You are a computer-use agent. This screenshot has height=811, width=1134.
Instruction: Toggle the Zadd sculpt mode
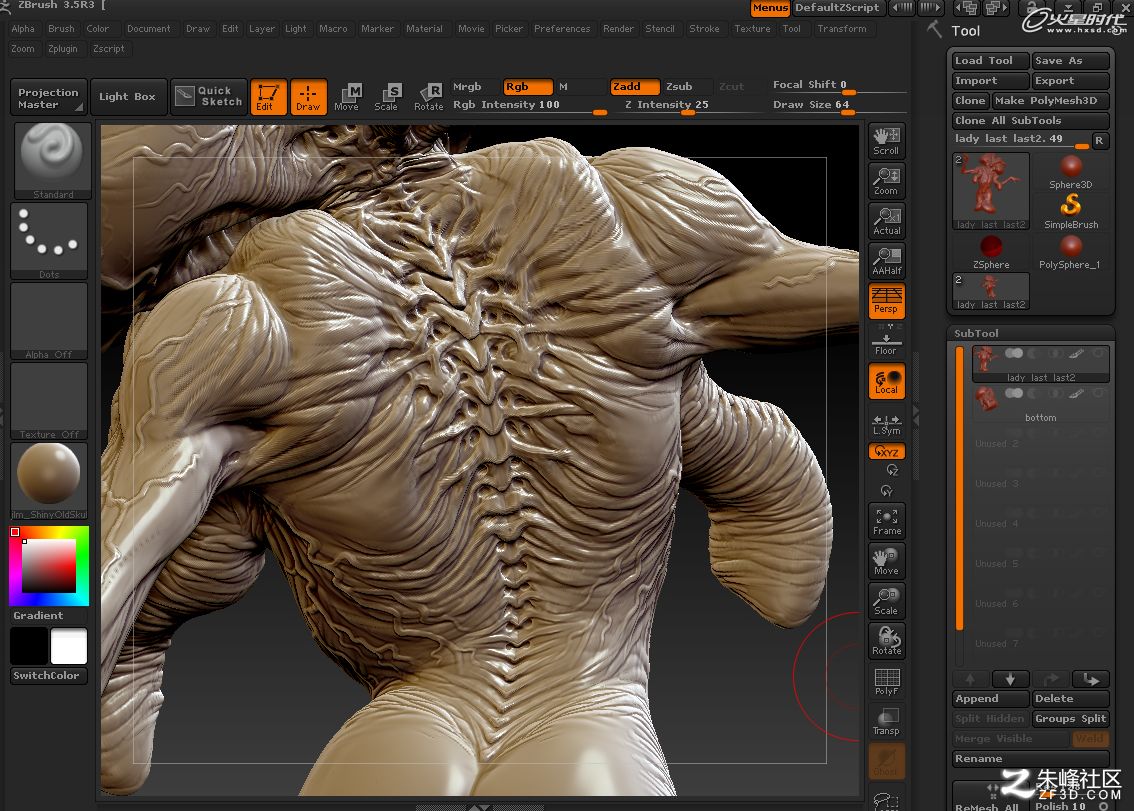(x=634, y=87)
